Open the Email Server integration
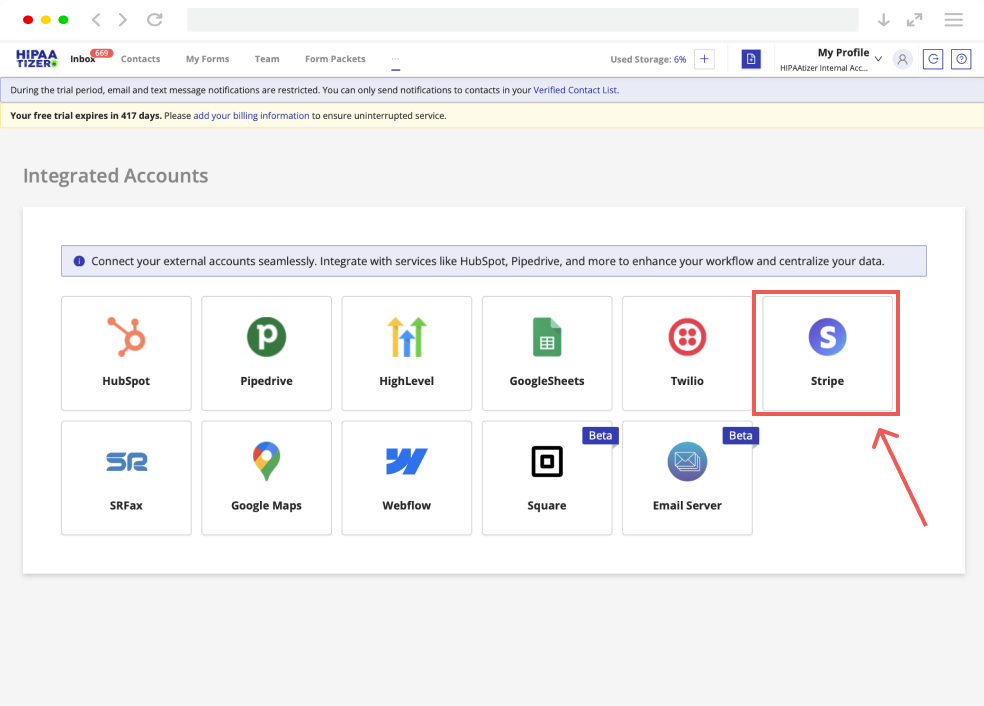984x706 pixels. coord(687,478)
